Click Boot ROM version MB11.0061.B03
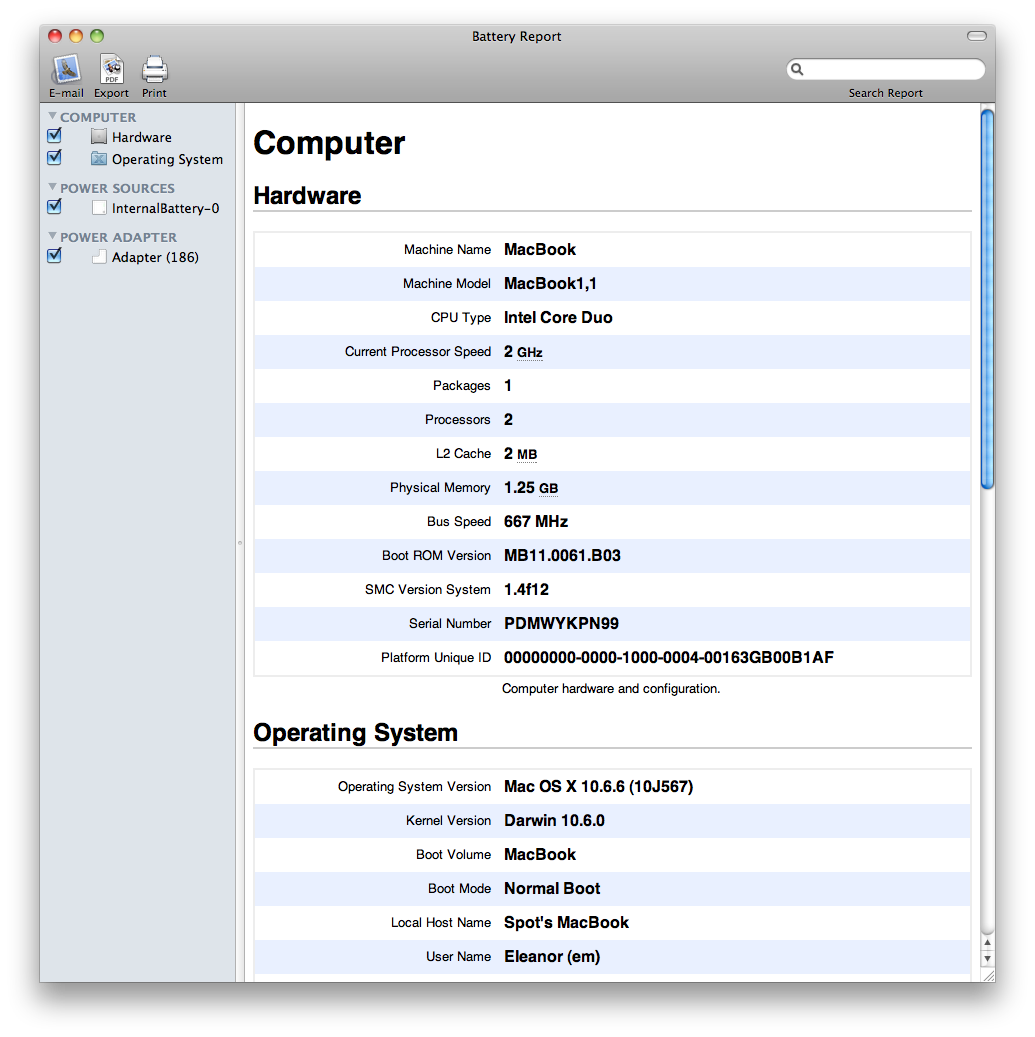 pos(562,556)
